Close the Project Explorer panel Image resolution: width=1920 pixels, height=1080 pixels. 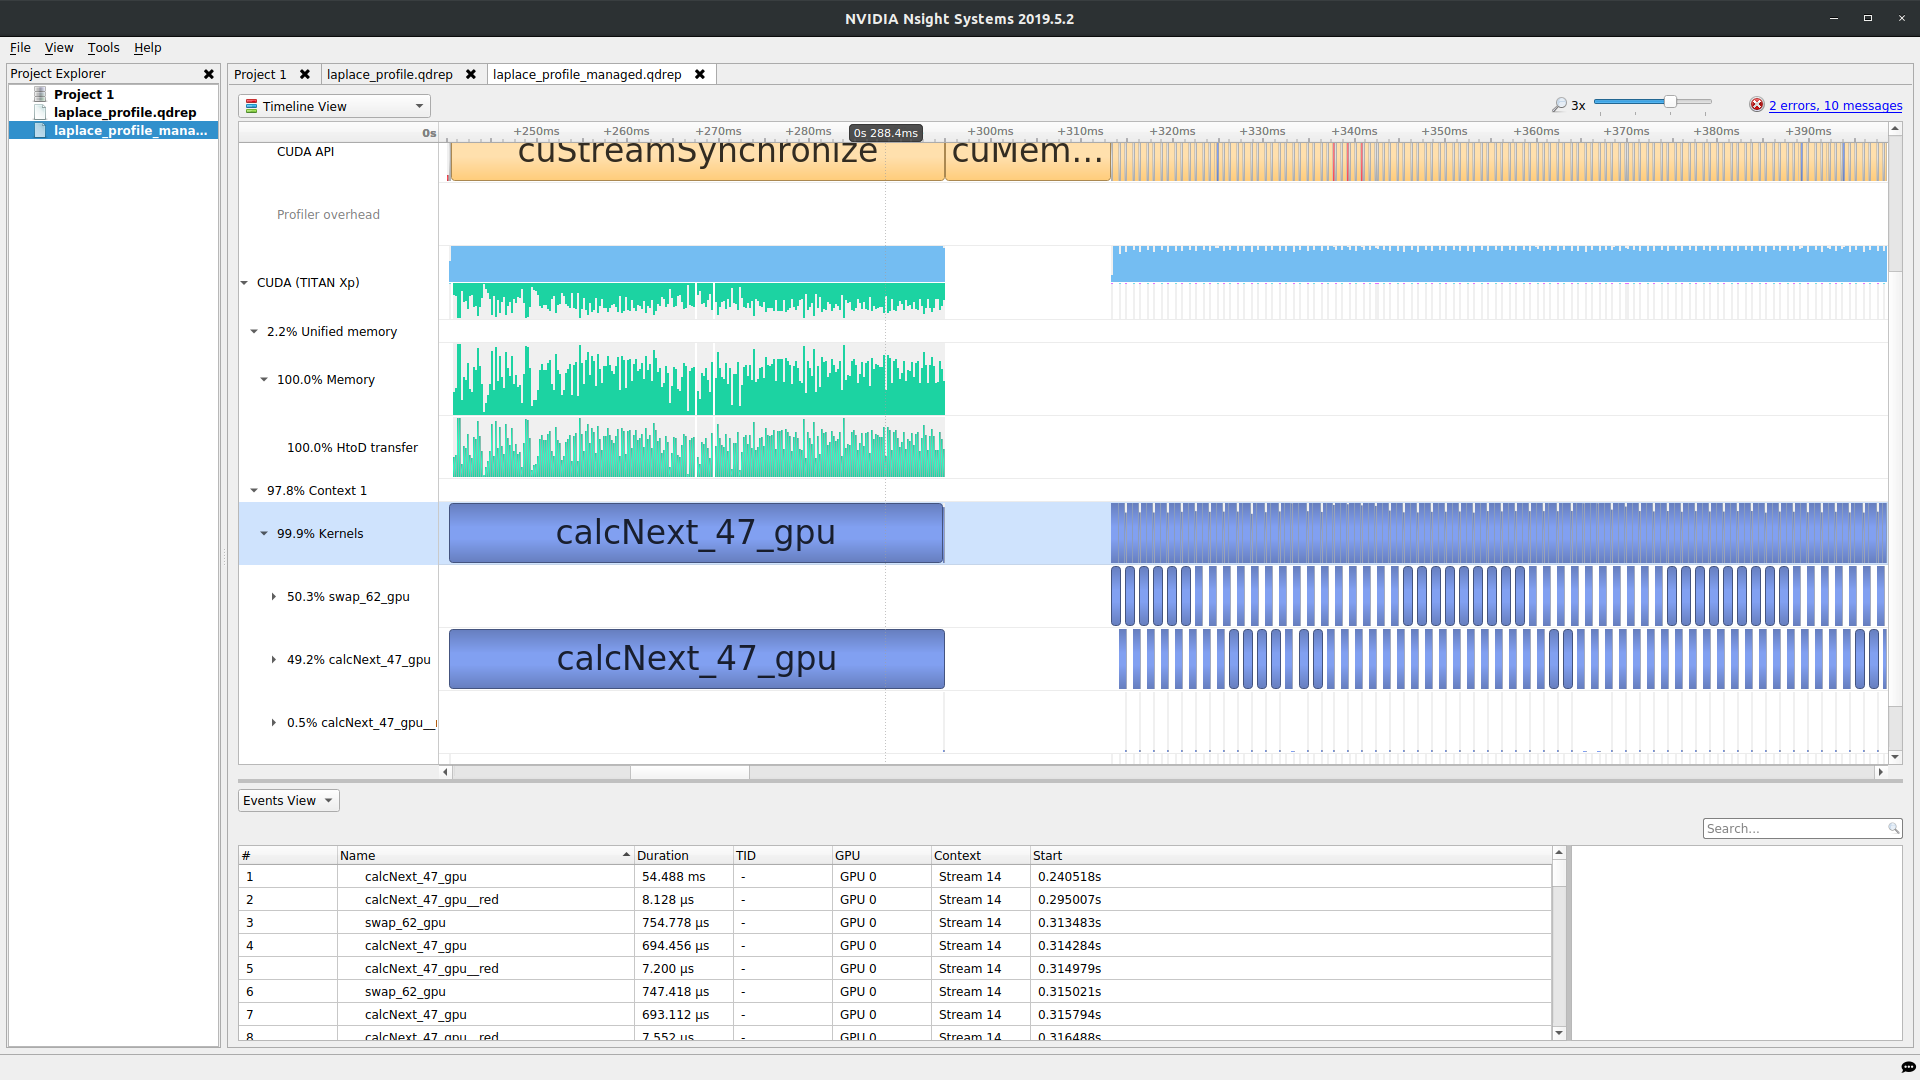coord(208,74)
